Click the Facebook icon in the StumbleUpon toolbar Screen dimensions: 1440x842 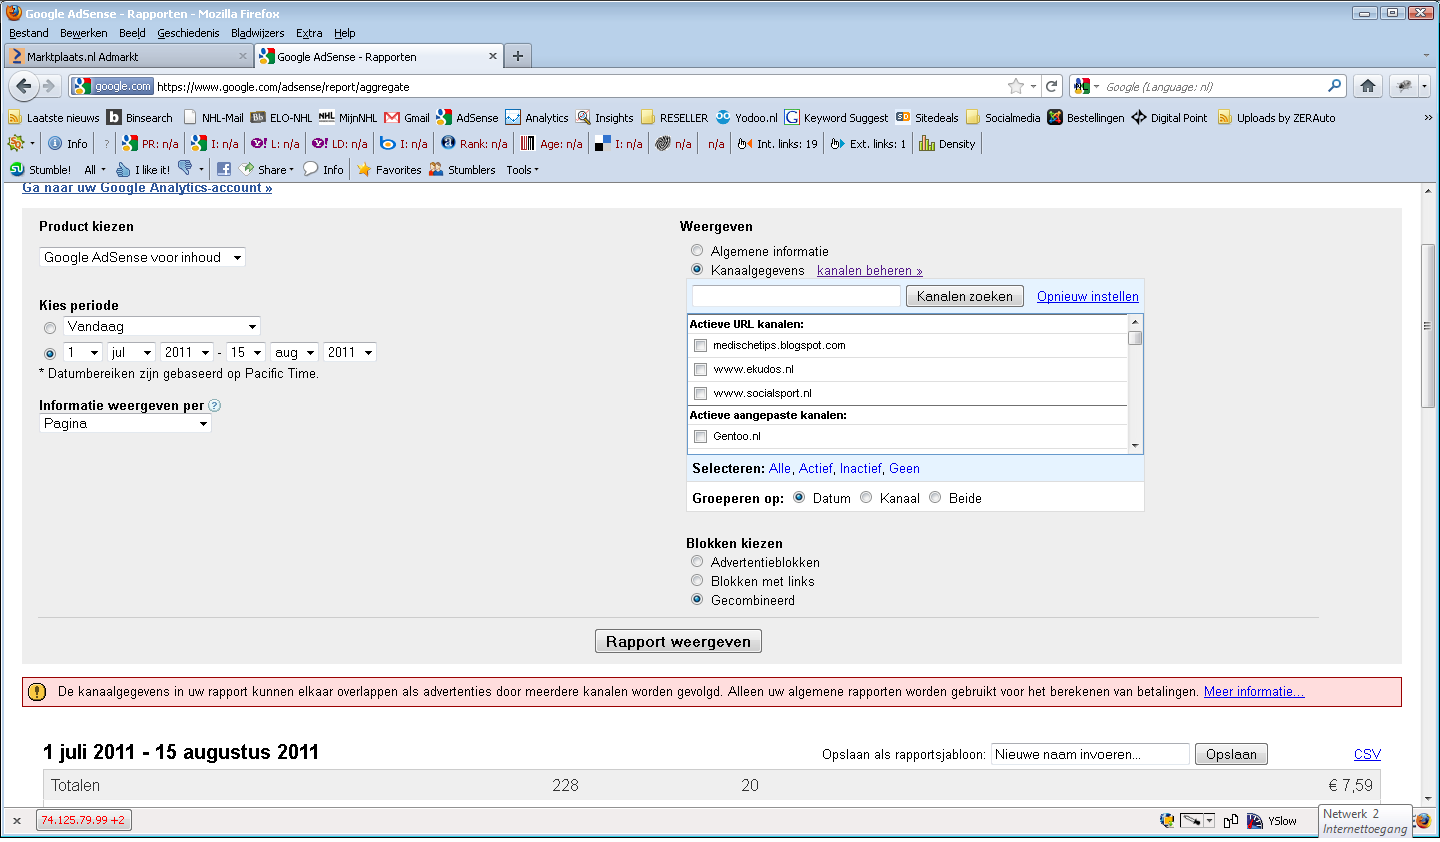pyautogui.click(x=224, y=170)
